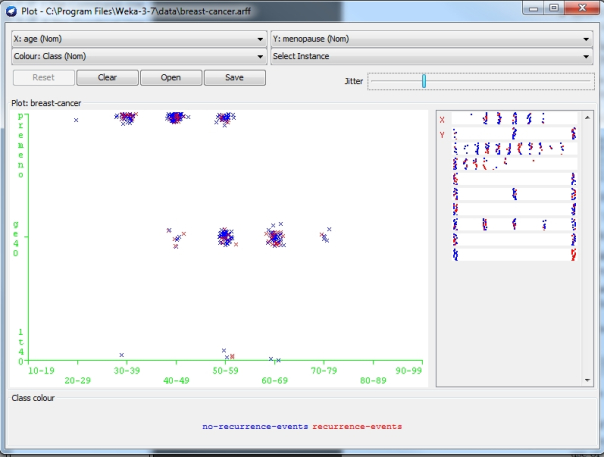This screenshot has width=604, height=457.
Task: Click the Weka icon in title bar
Action: (x=11, y=10)
